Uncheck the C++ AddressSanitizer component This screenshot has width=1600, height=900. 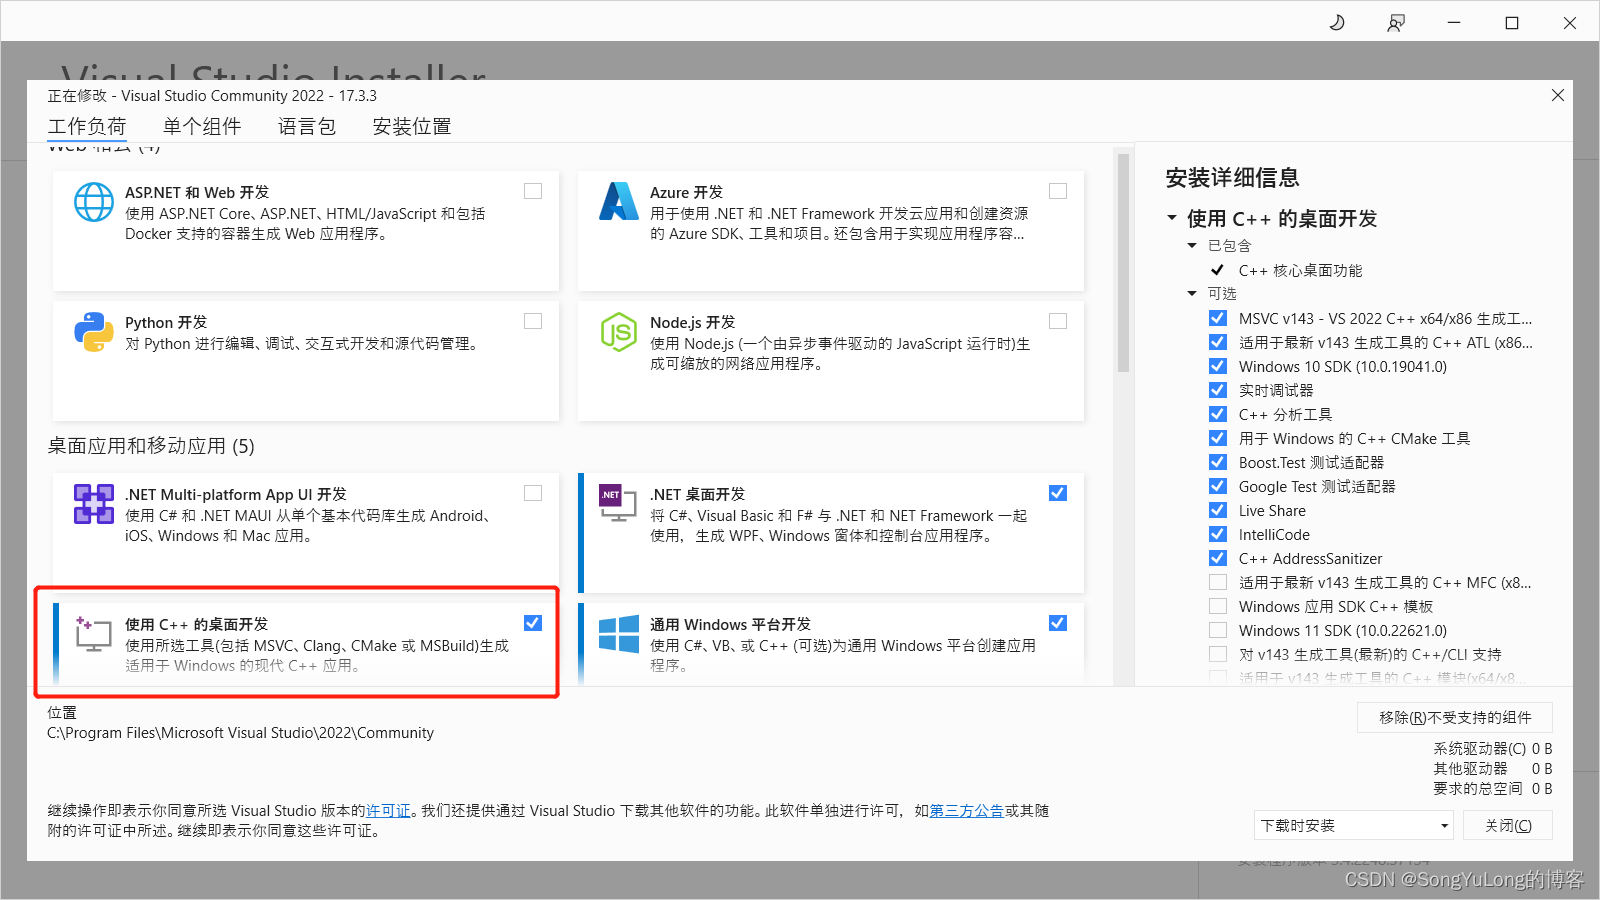tap(1218, 558)
